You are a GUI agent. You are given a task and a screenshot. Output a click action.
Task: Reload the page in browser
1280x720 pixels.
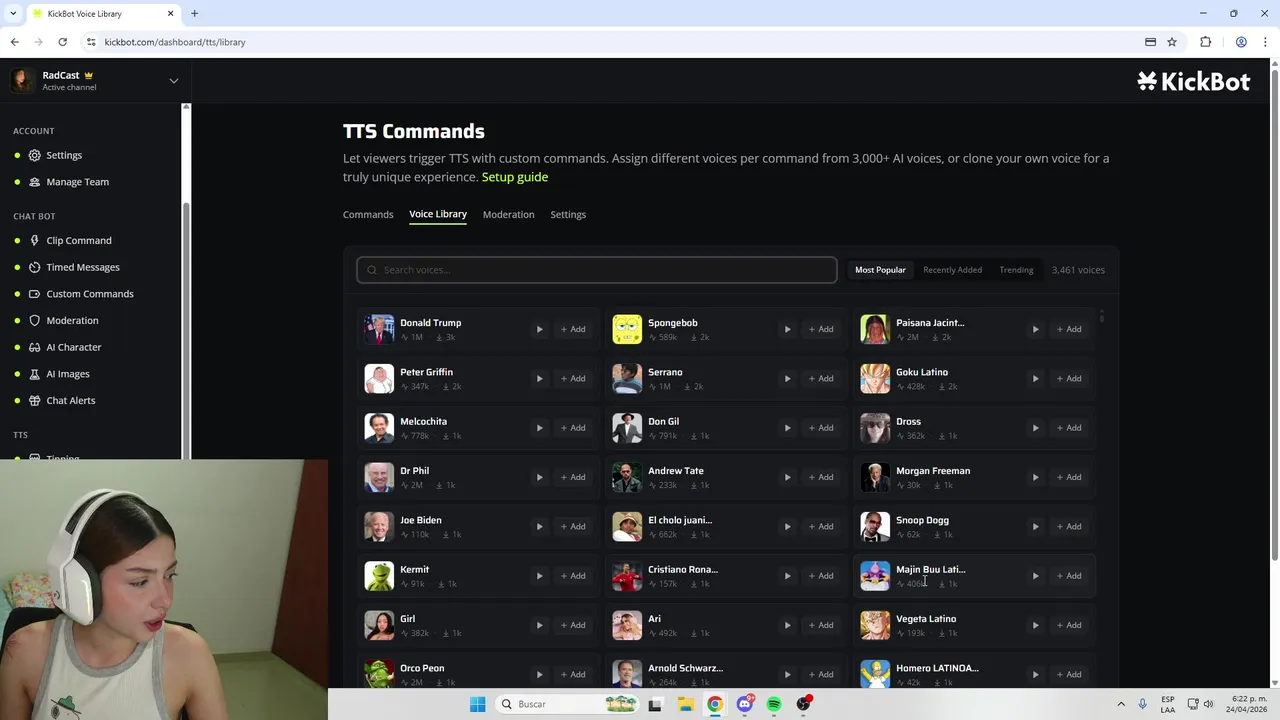(62, 42)
